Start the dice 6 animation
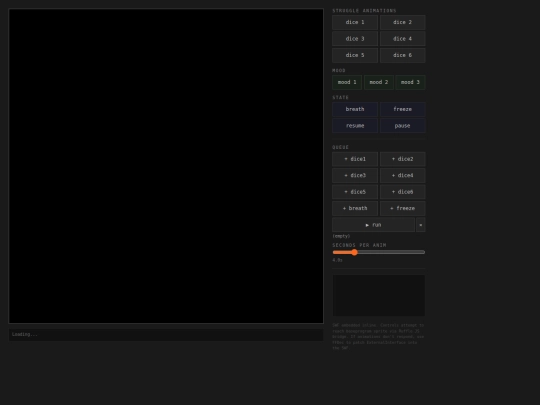Viewport: 540px width, 405px height. click(402, 55)
